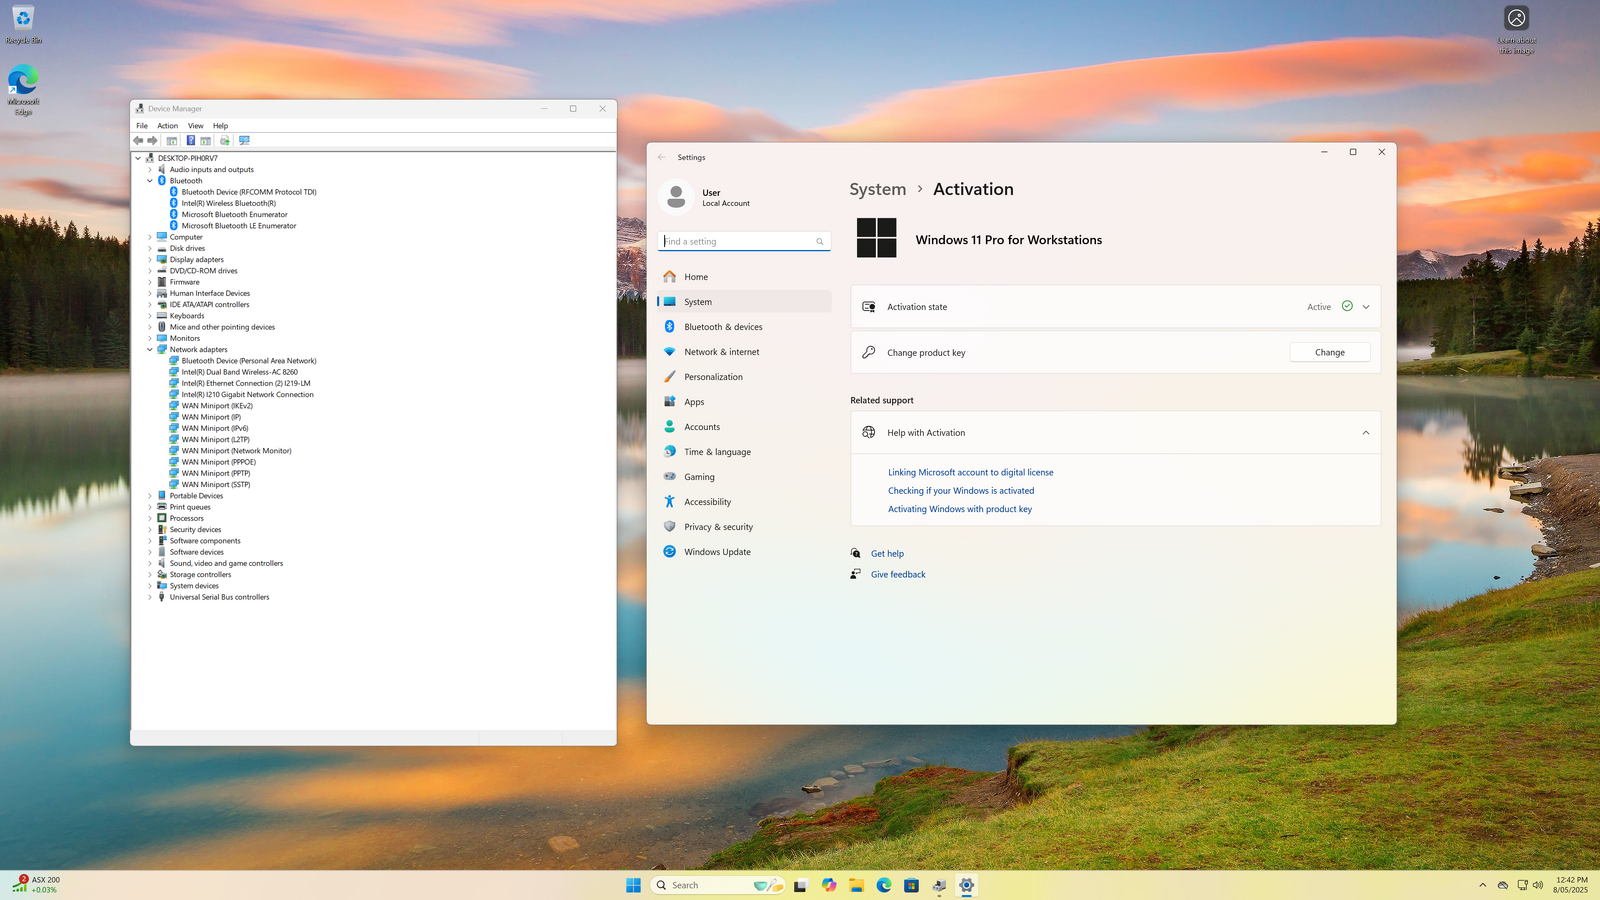Click Forward arrow in Device Manager toolbar

152,141
